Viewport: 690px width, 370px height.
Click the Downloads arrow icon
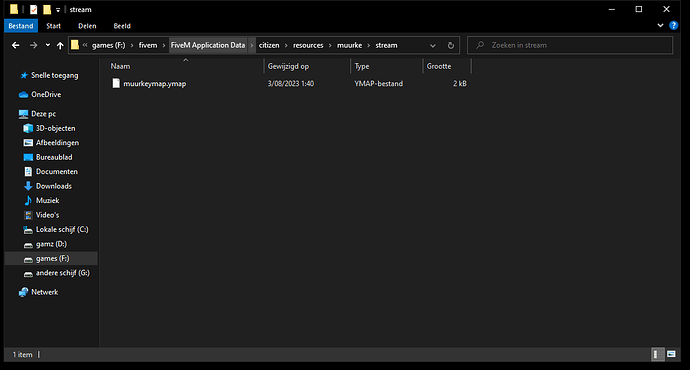[x=28, y=186]
